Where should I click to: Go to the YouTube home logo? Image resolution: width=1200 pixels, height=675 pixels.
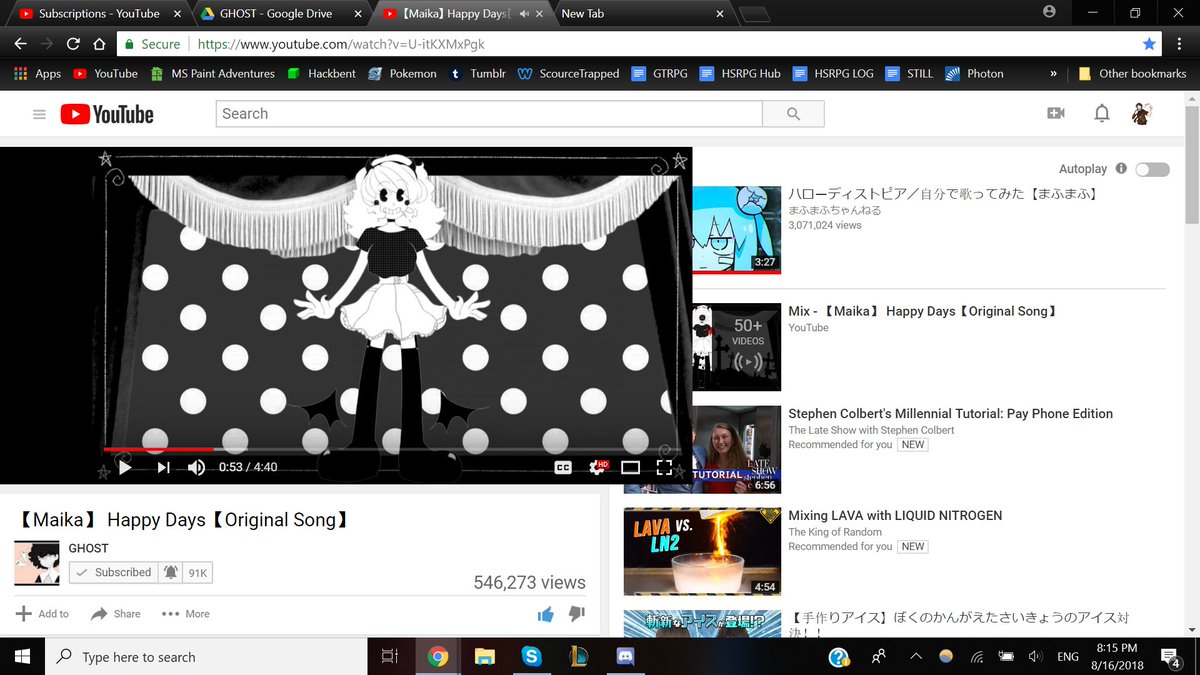[107, 114]
